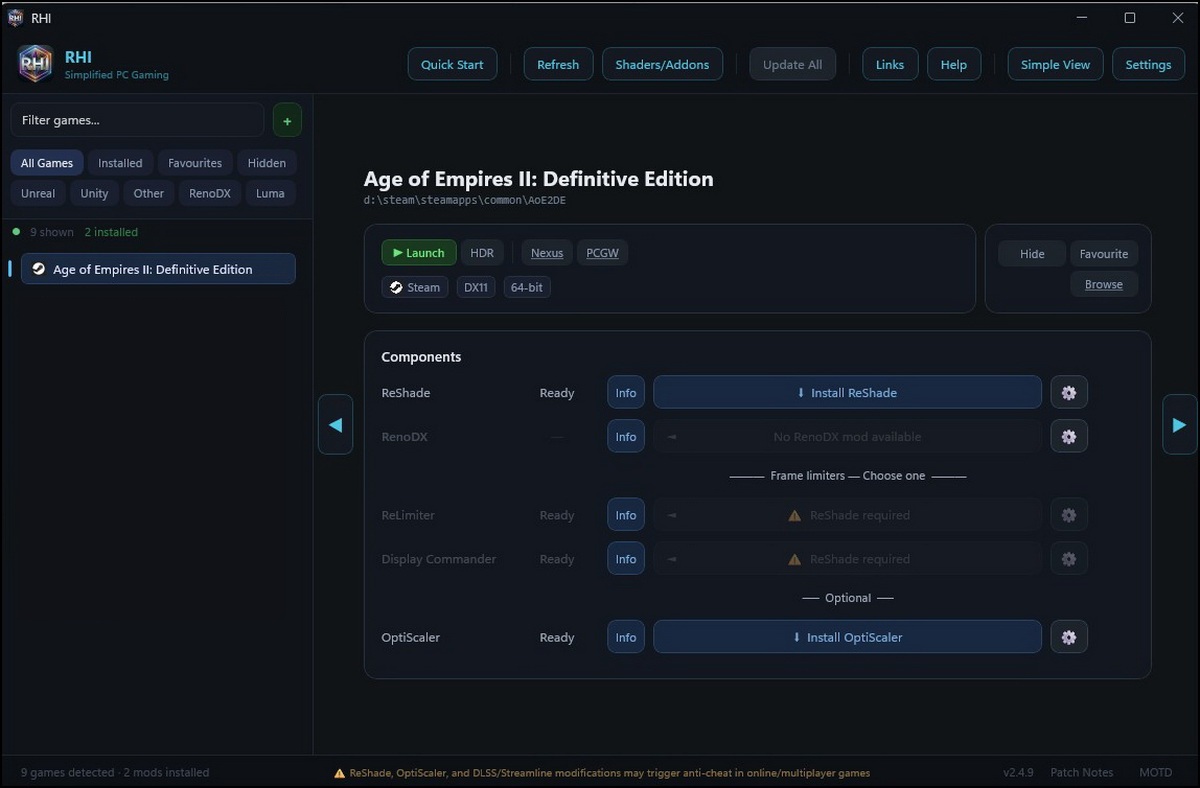This screenshot has height=788, width=1200.
Task: Click the Steam platform badge
Action: pyautogui.click(x=415, y=287)
